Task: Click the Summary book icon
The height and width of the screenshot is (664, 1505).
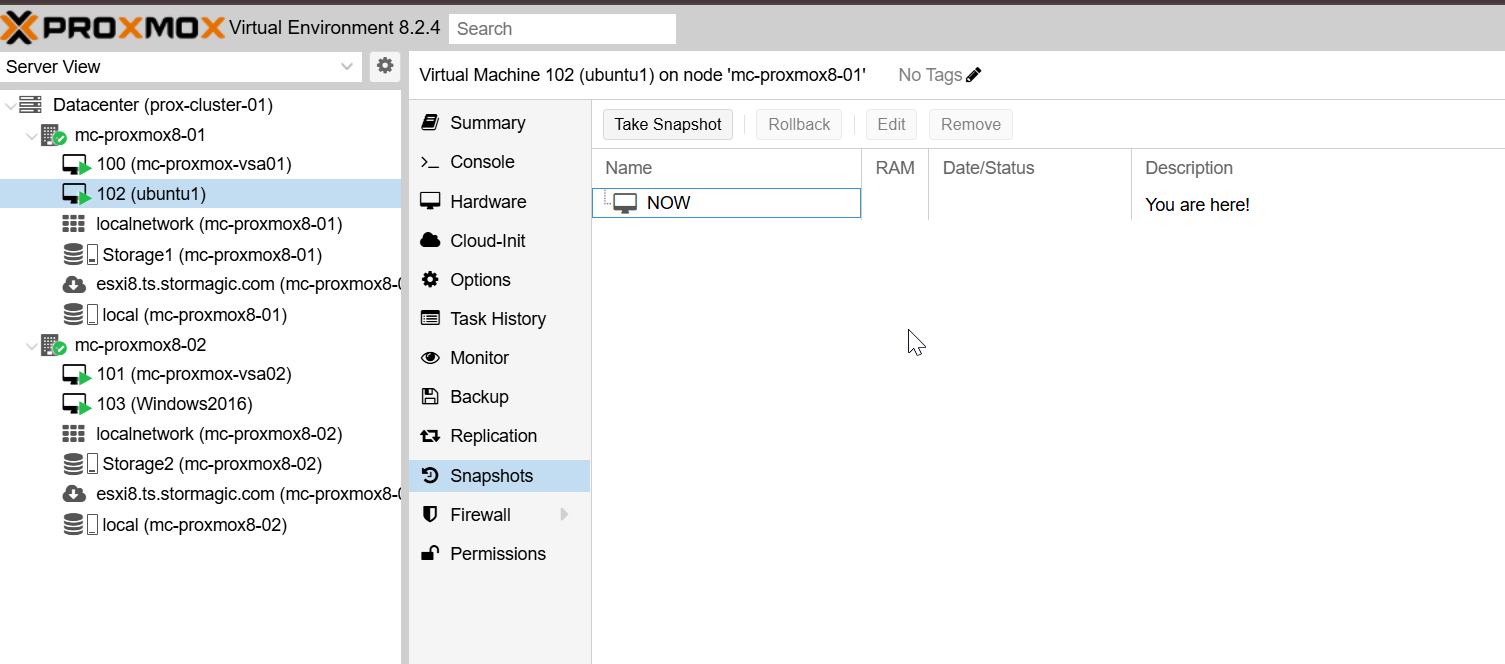Action: (x=430, y=123)
